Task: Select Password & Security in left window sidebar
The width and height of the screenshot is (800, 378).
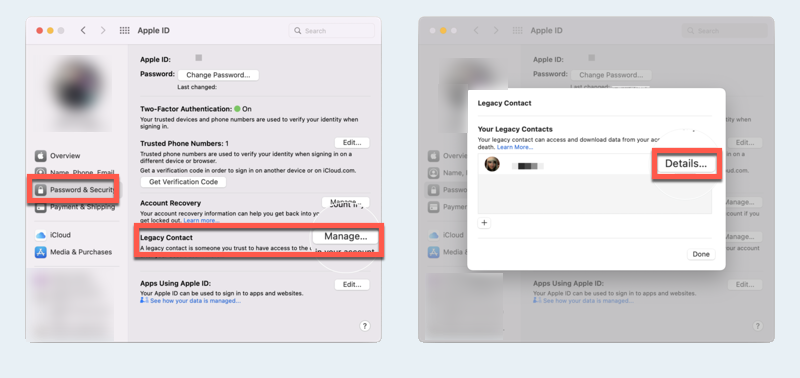Action: pyautogui.click(x=74, y=190)
